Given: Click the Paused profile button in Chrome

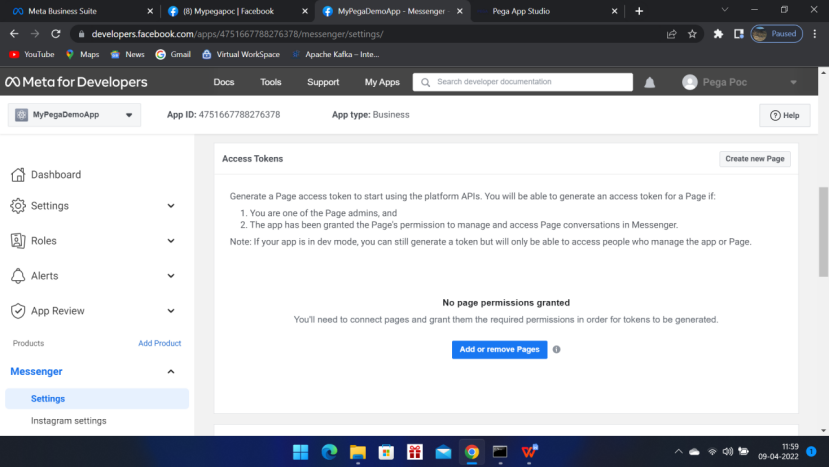Looking at the screenshot, I should click(x=777, y=34).
